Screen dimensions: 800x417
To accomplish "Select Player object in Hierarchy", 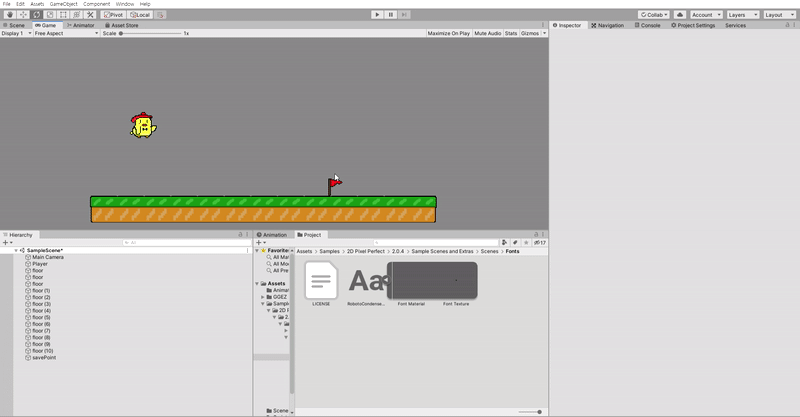I will pos(40,264).
